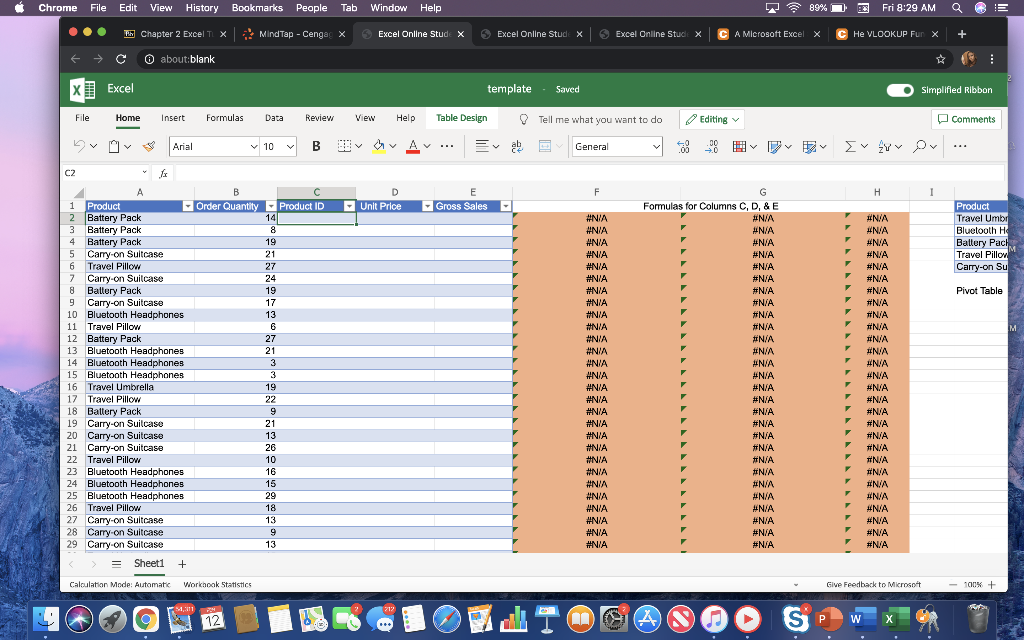This screenshot has width=1024, height=640.
Task: Open Chrome's History menu
Action: pyautogui.click(x=201, y=8)
